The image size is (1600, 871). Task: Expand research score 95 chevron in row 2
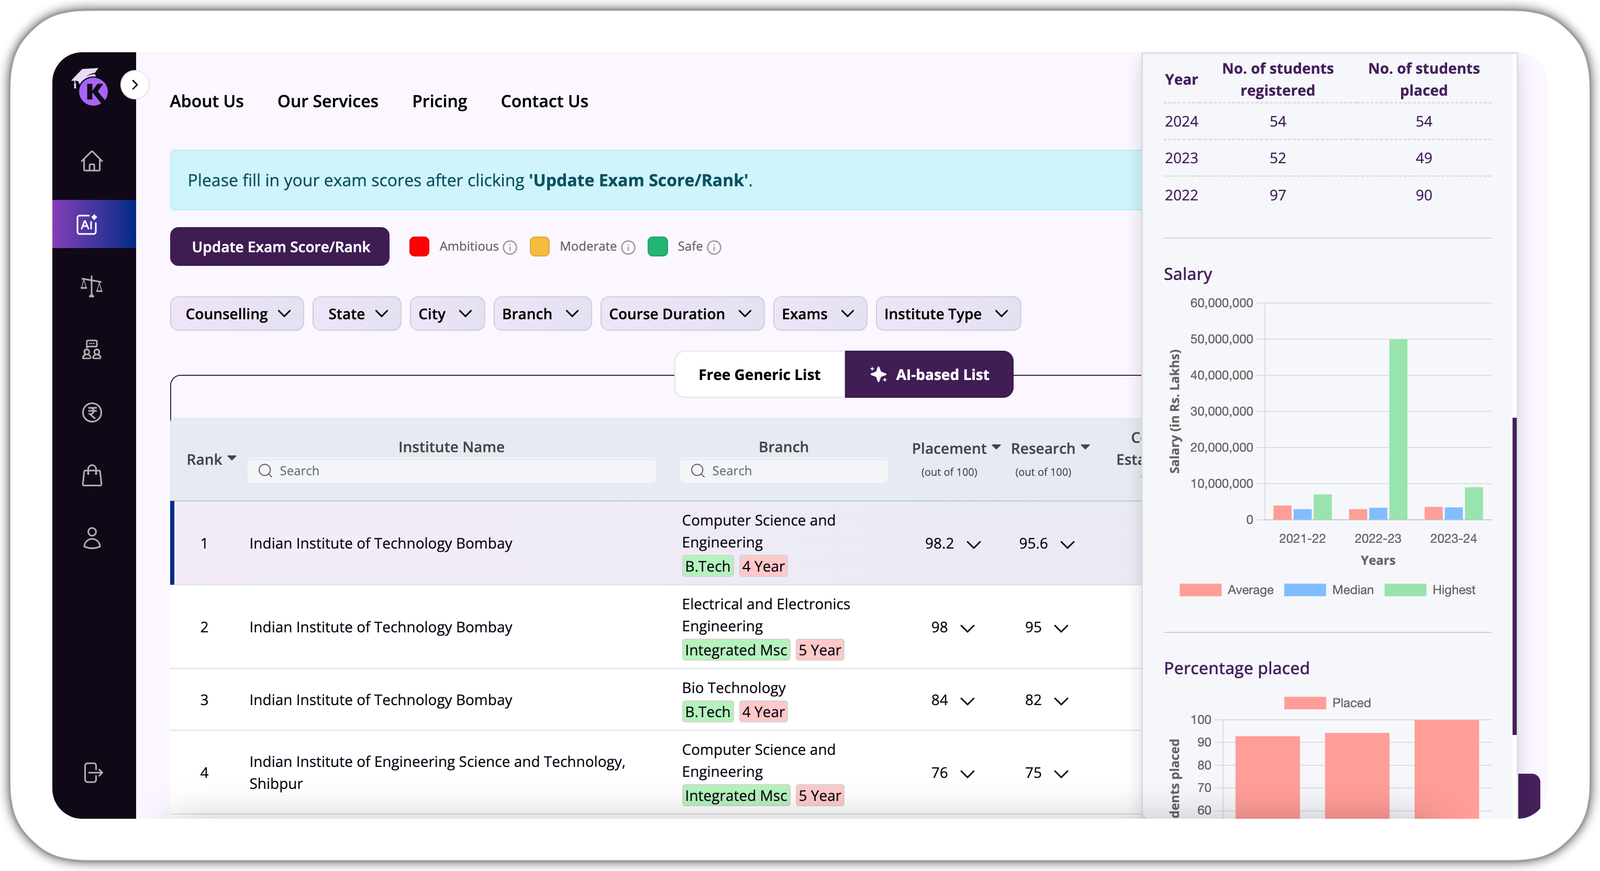click(1061, 629)
